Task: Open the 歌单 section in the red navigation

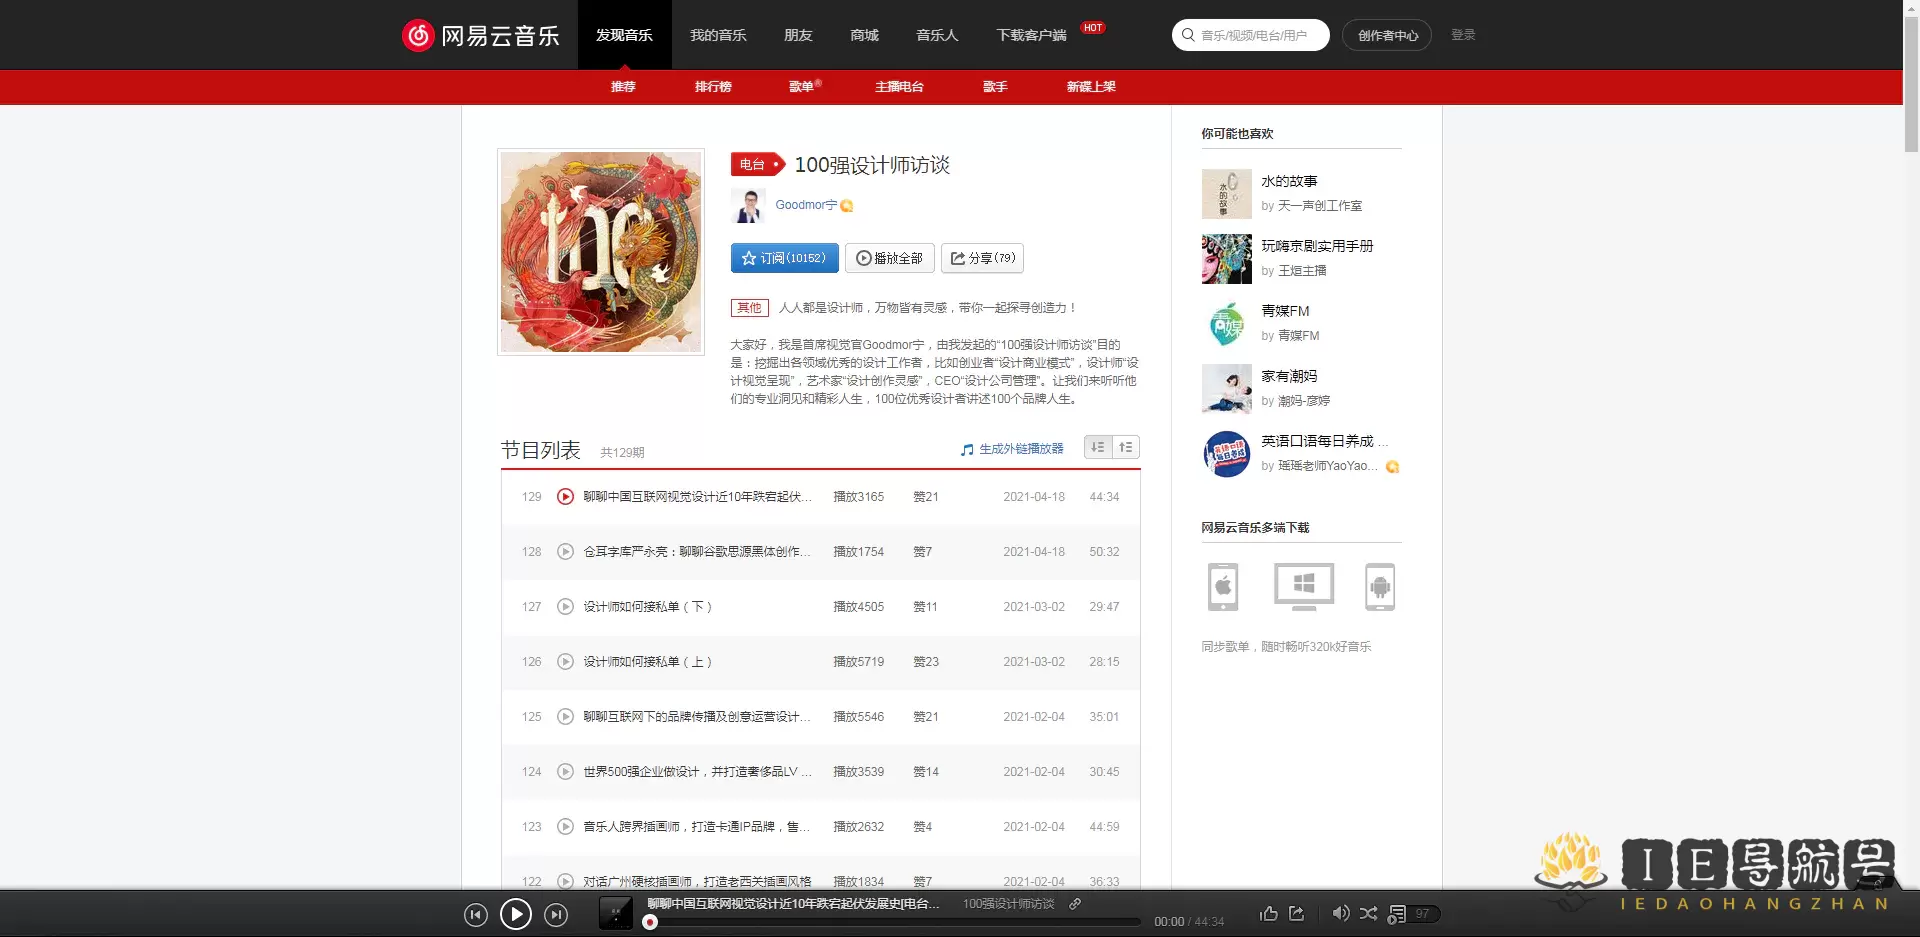Action: (x=803, y=87)
